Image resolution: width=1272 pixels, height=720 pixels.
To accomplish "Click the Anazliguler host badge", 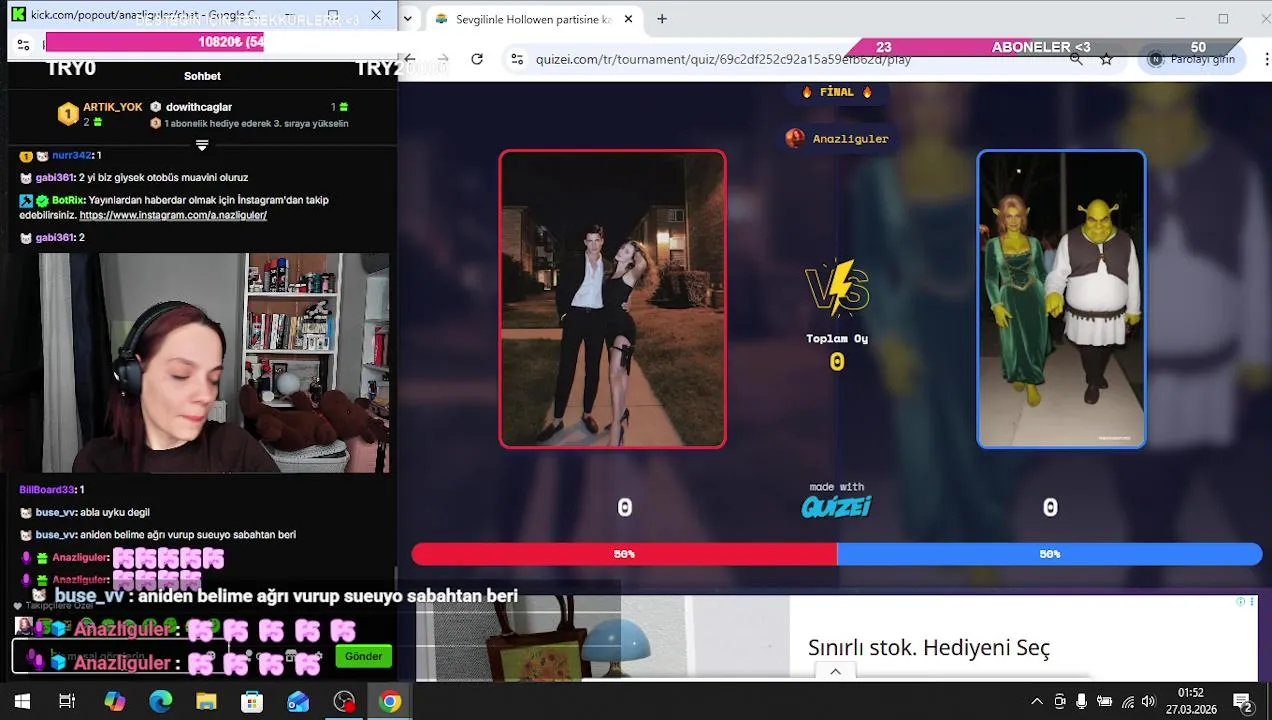I will [838, 138].
